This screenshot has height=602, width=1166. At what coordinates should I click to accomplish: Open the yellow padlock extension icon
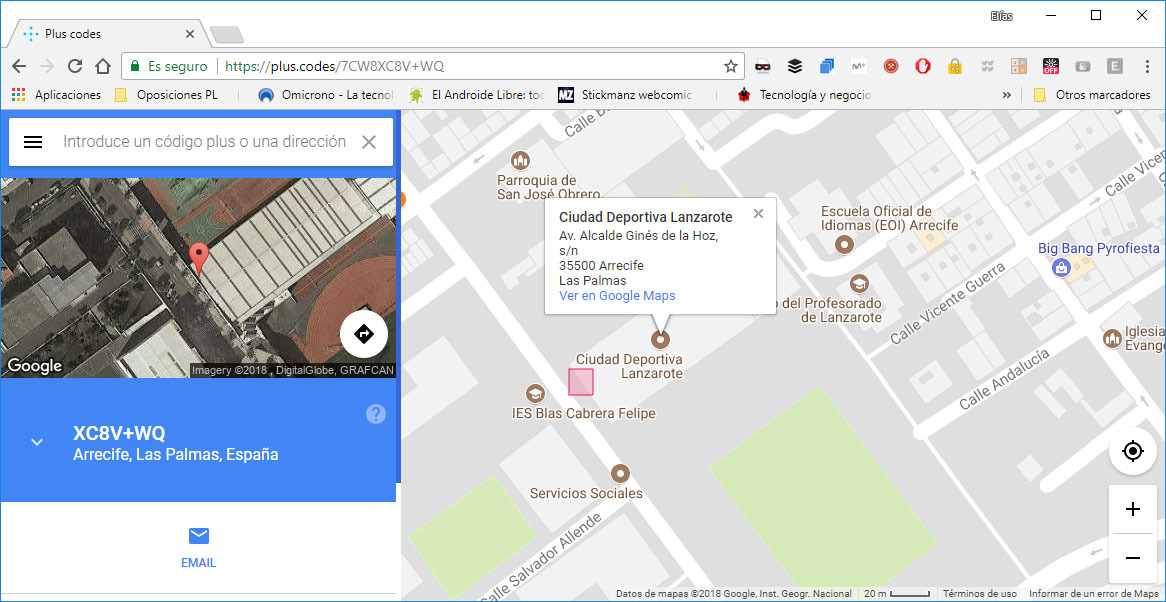coord(954,66)
